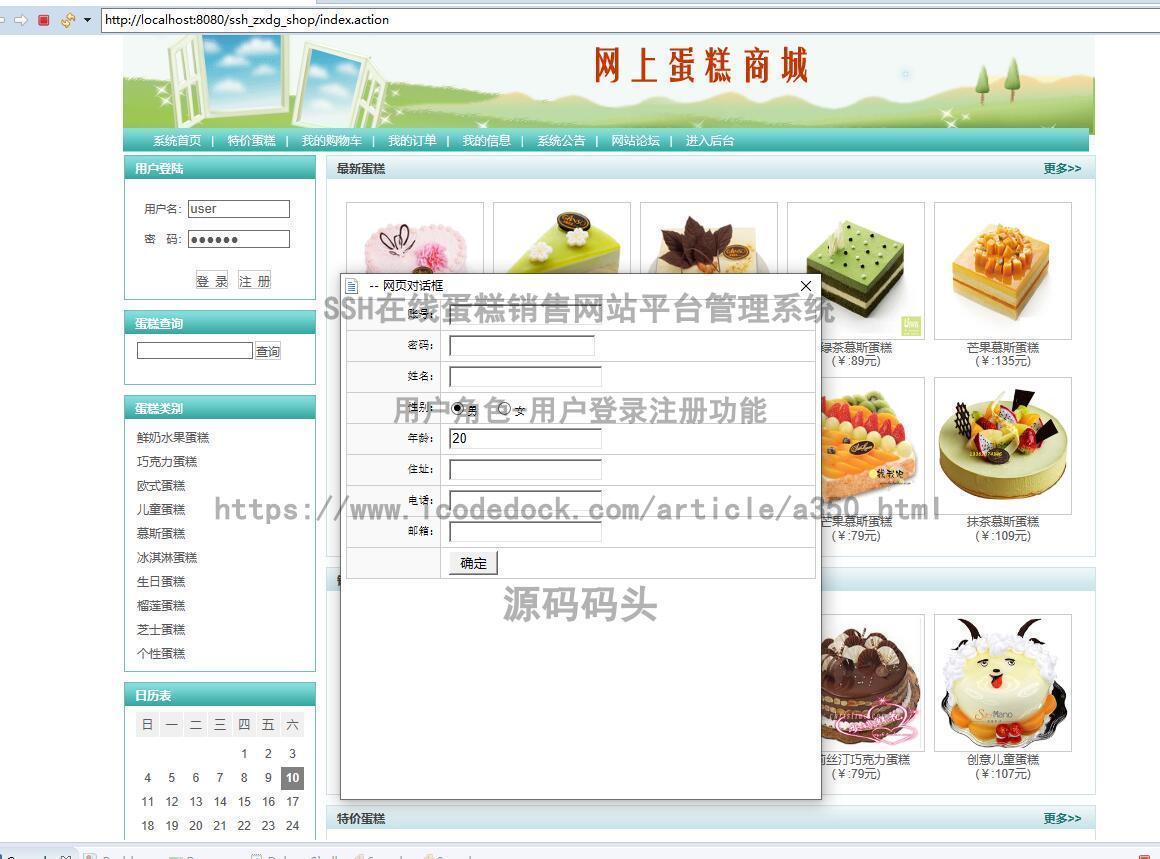
Task: Click the 确定 button in registration dialog
Action: [473, 563]
